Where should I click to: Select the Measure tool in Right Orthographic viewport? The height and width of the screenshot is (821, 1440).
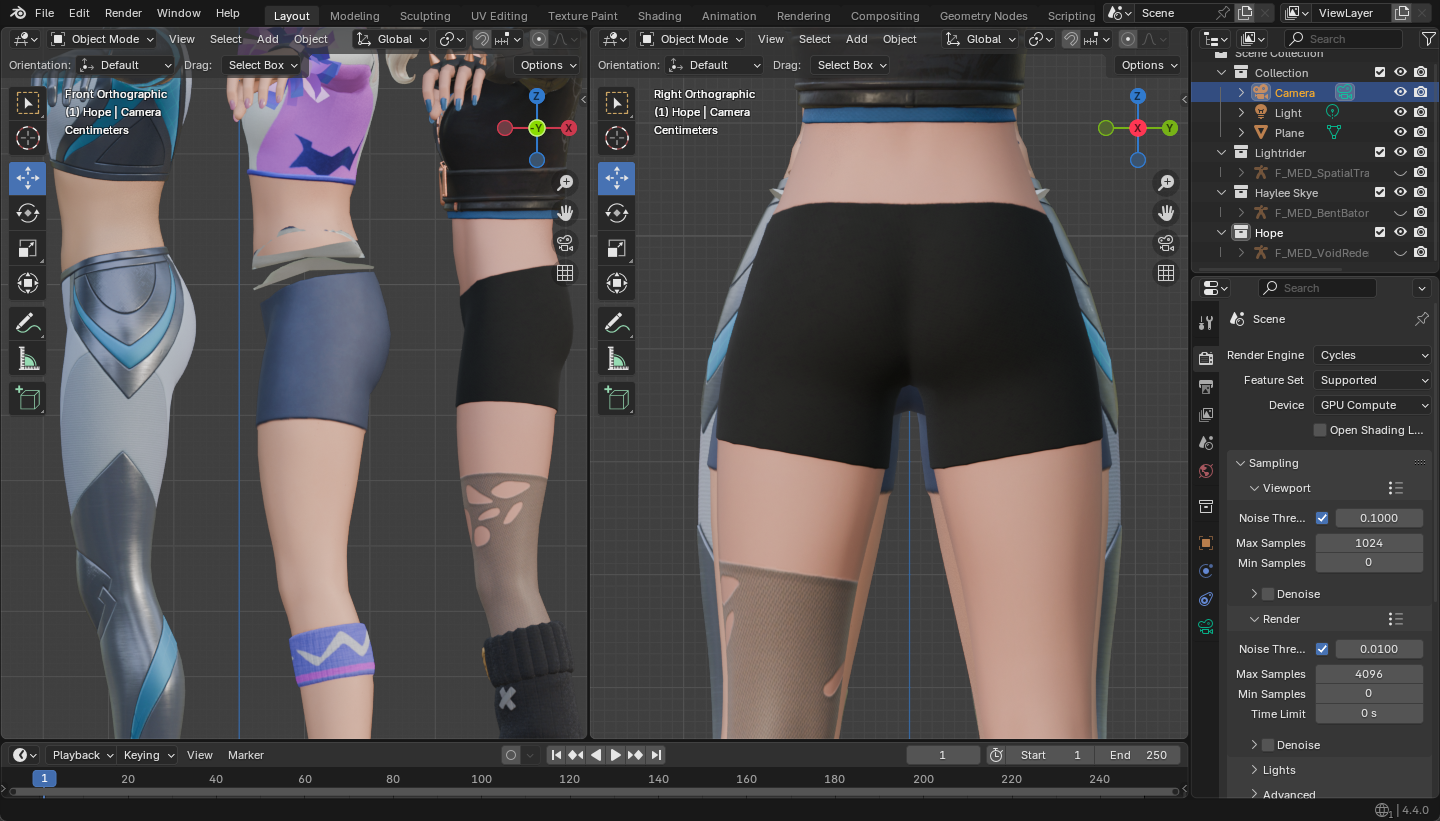(617, 359)
